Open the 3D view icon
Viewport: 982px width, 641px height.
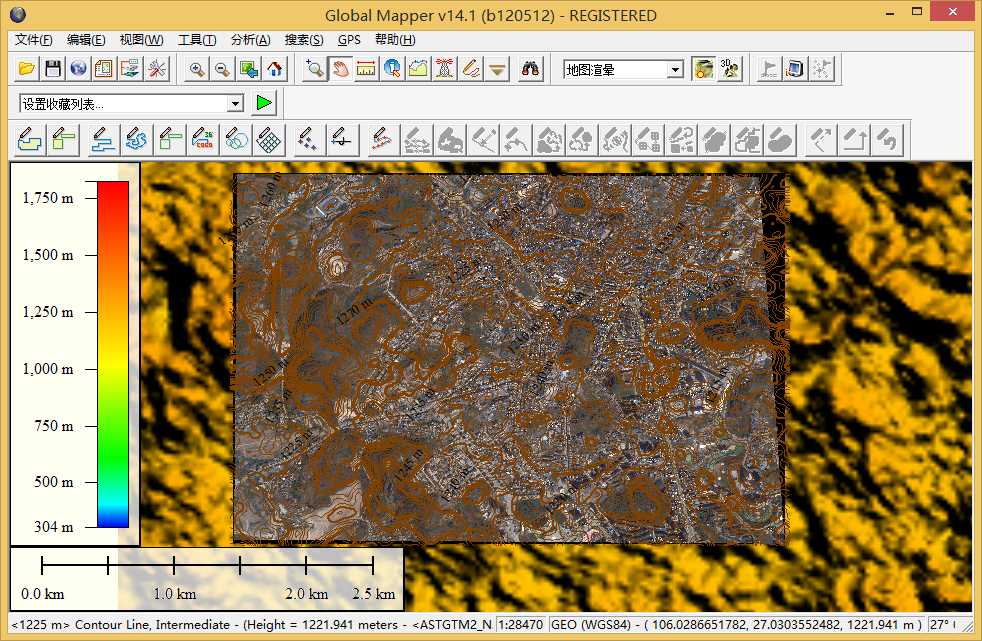[730, 69]
